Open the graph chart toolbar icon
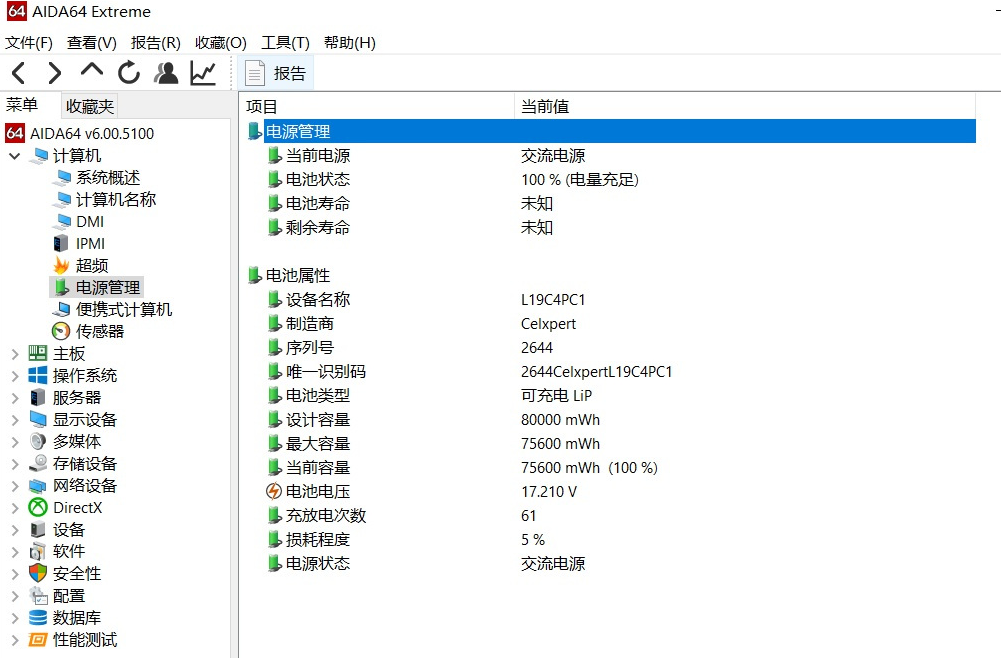The image size is (1001, 658). tap(203, 73)
